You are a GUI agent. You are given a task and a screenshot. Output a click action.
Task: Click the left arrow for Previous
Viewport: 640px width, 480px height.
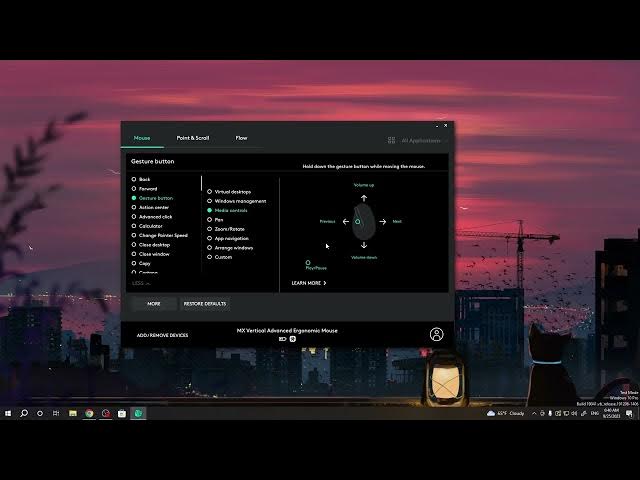point(346,222)
